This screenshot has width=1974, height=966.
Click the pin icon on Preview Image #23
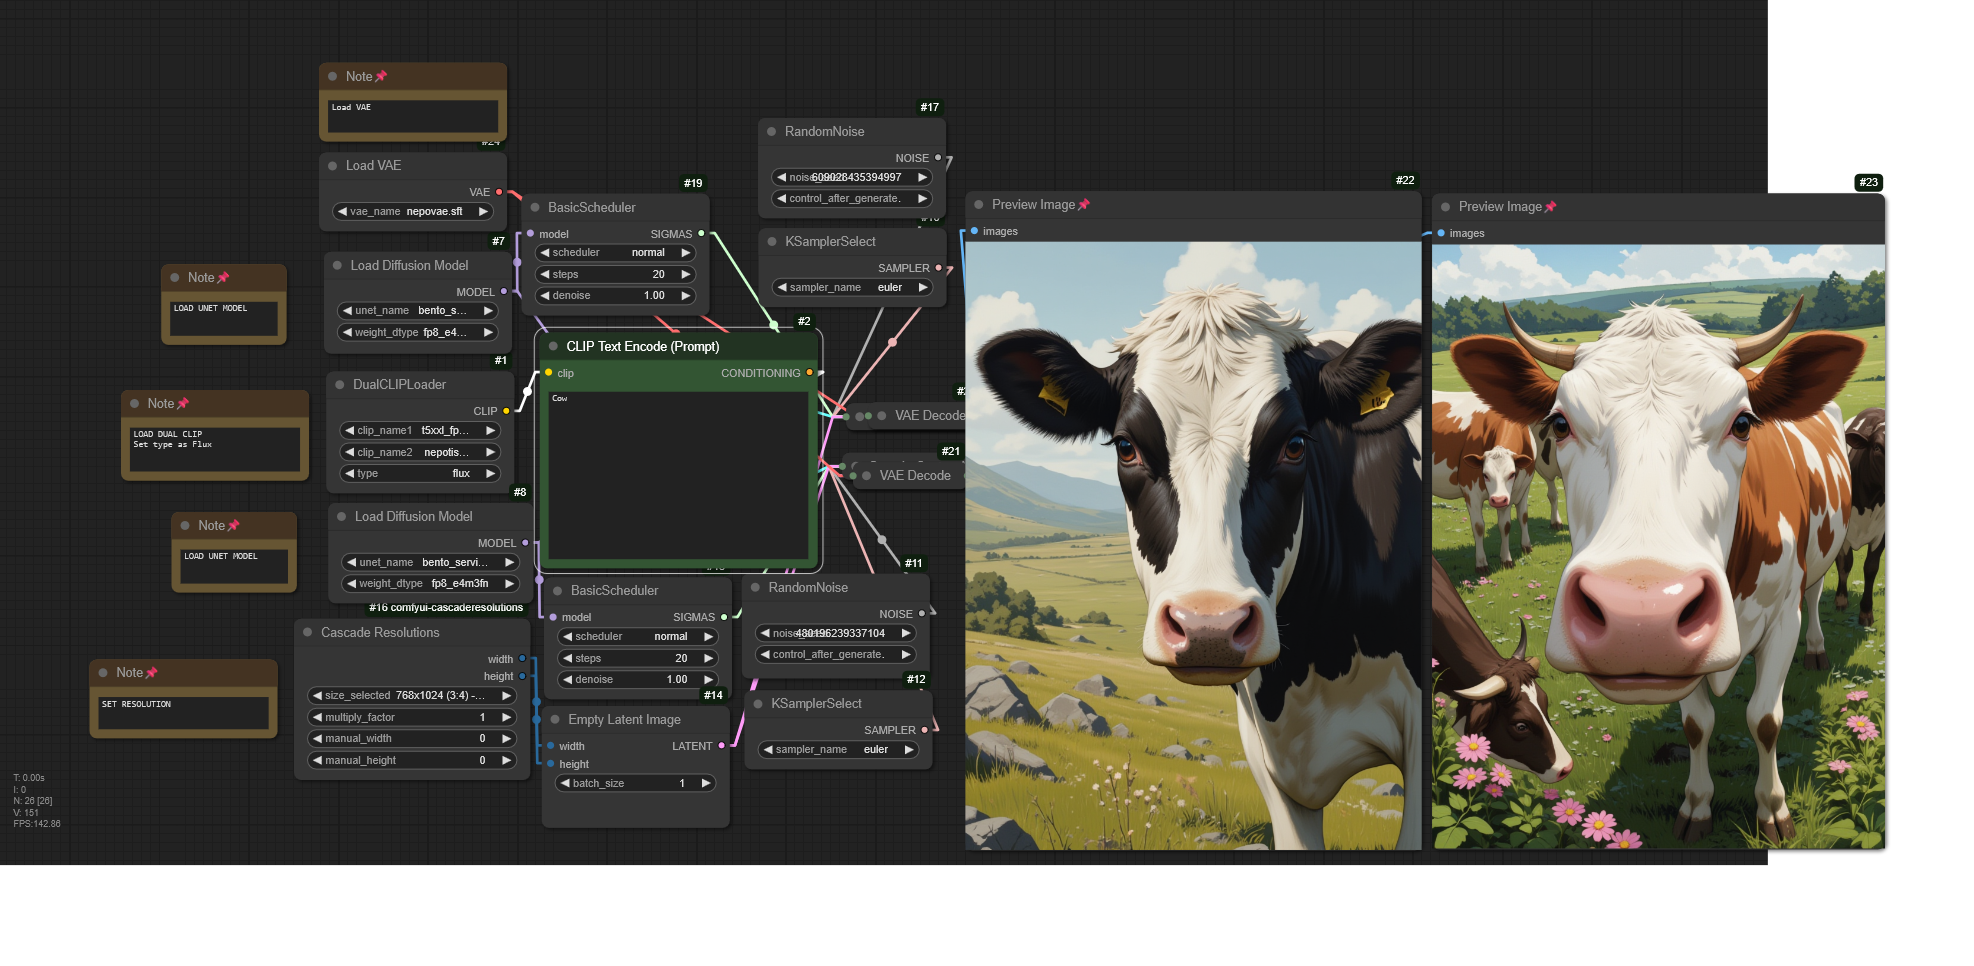[1551, 207]
